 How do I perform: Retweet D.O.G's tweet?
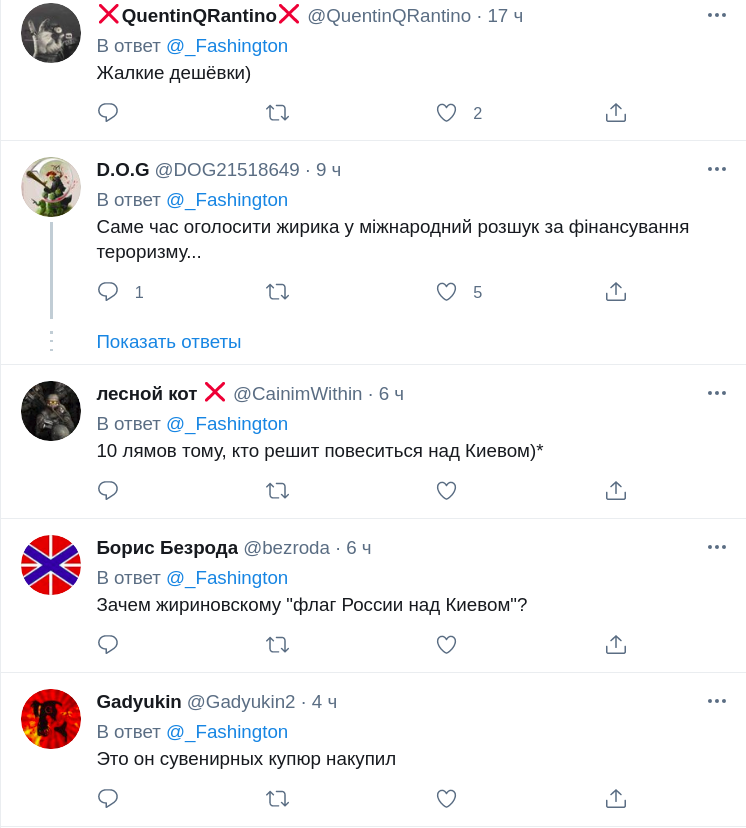click(x=277, y=292)
